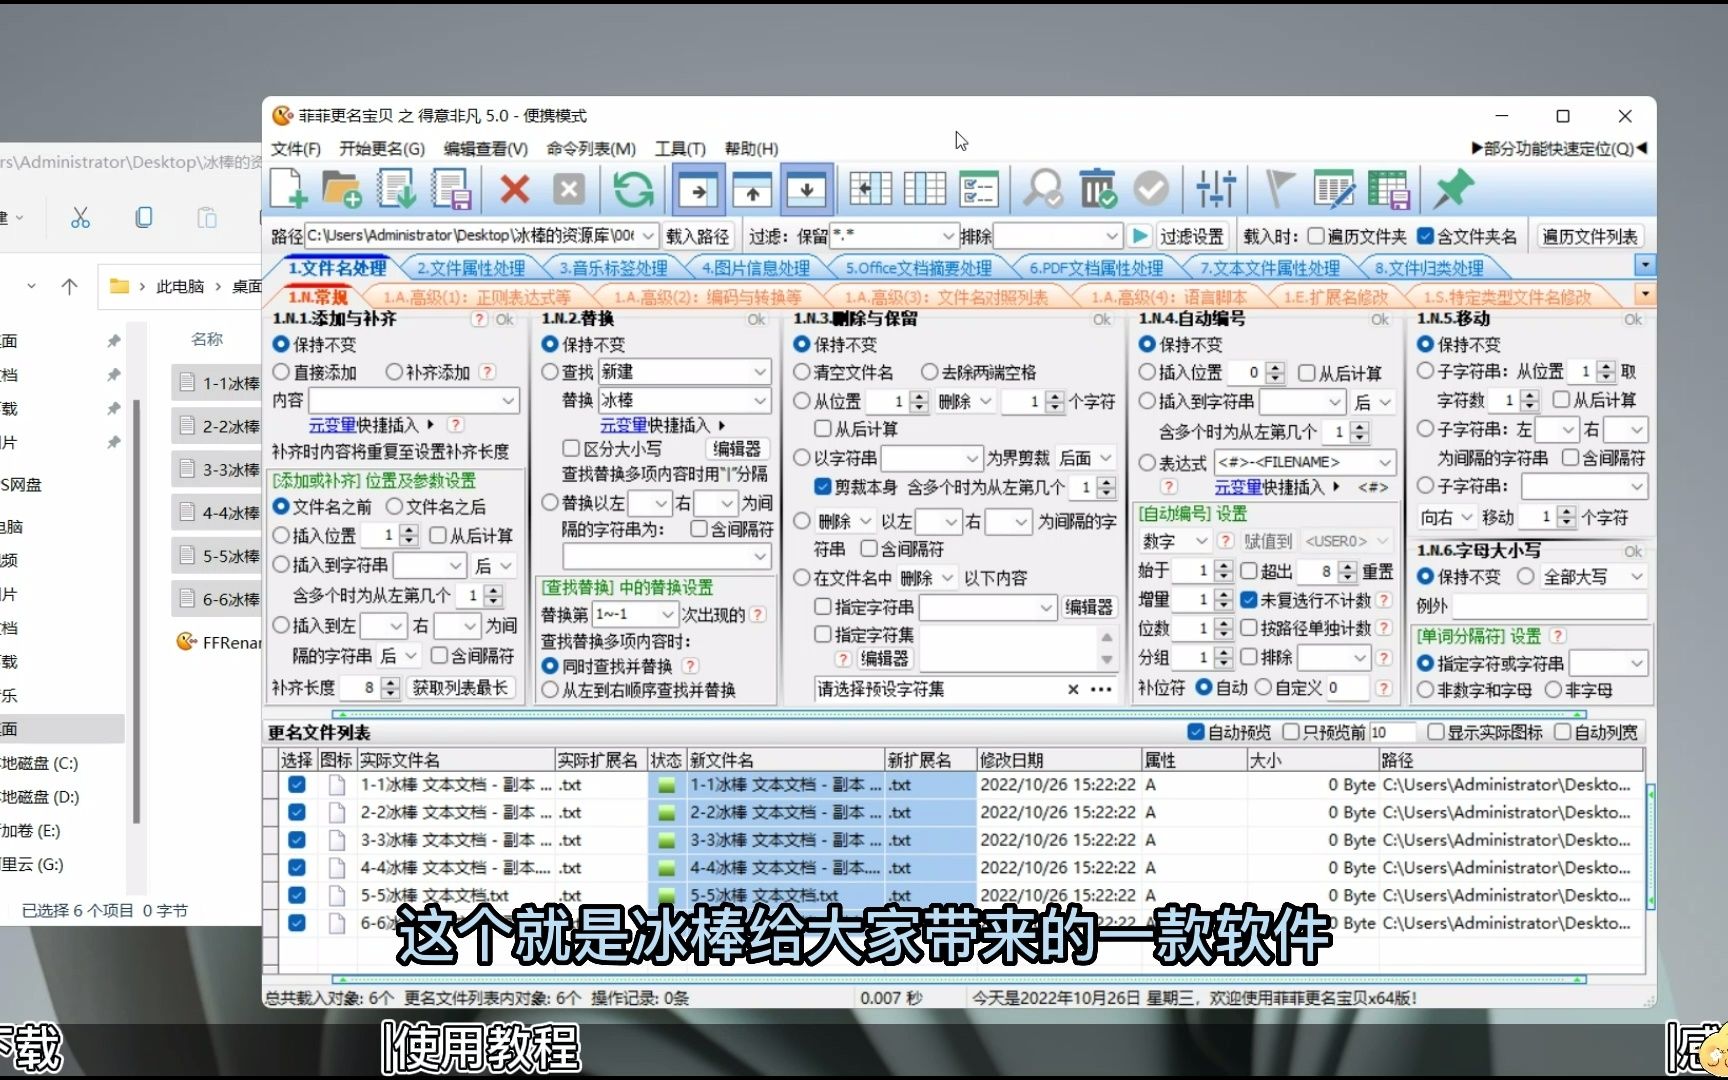Toggle the right-arrow panel layout icon
The height and width of the screenshot is (1080, 1728).
click(x=698, y=189)
